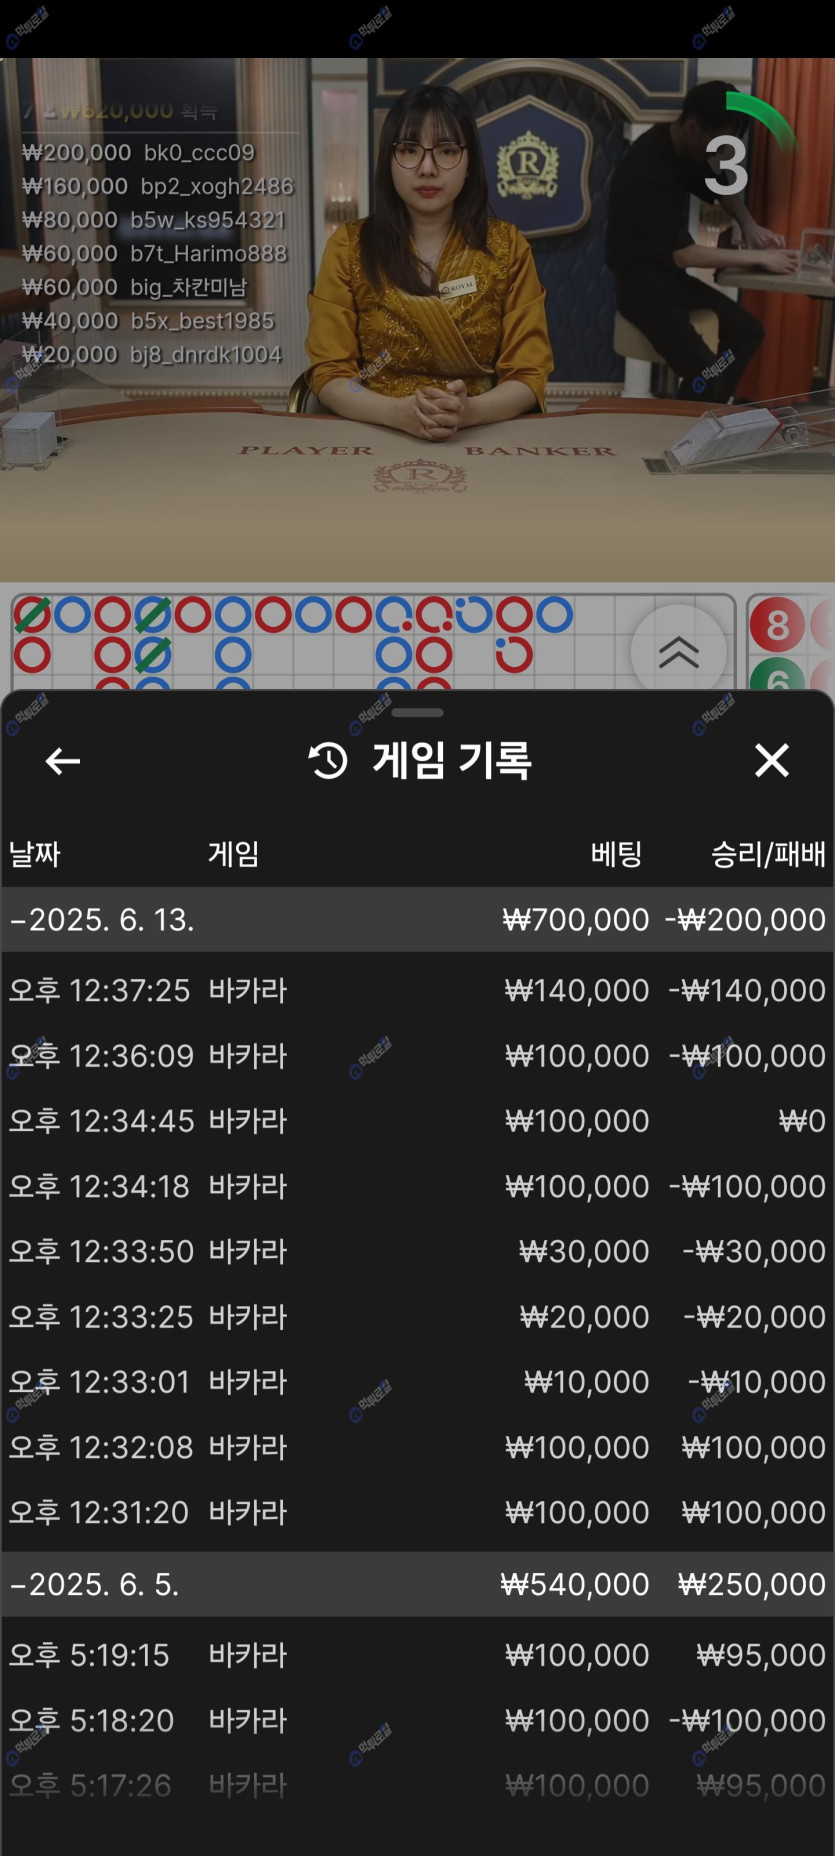This screenshot has width=835, height=1856.
Task: Open the 오후 5:18:20 바카라 record
Action: click(x=418, y=1720)
